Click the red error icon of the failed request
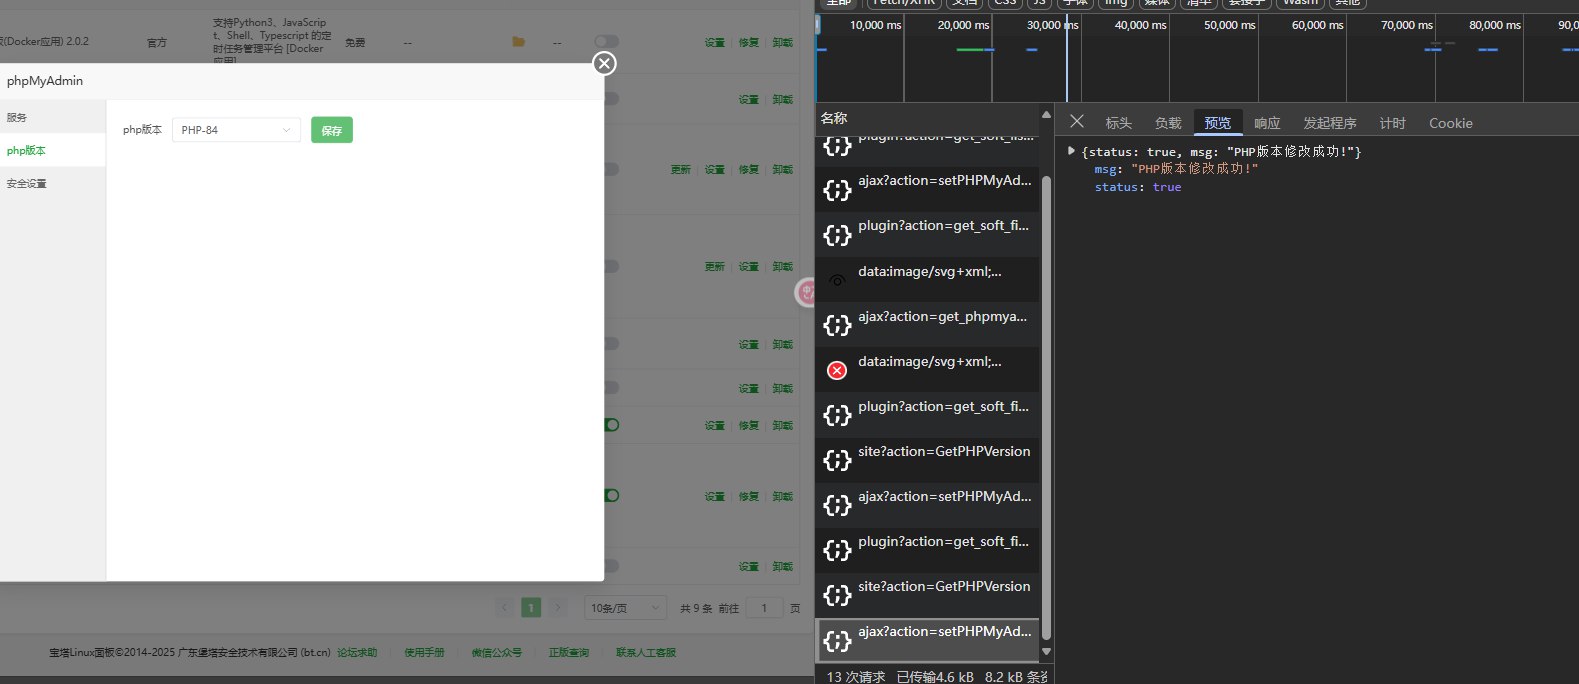 click(837, 370)
